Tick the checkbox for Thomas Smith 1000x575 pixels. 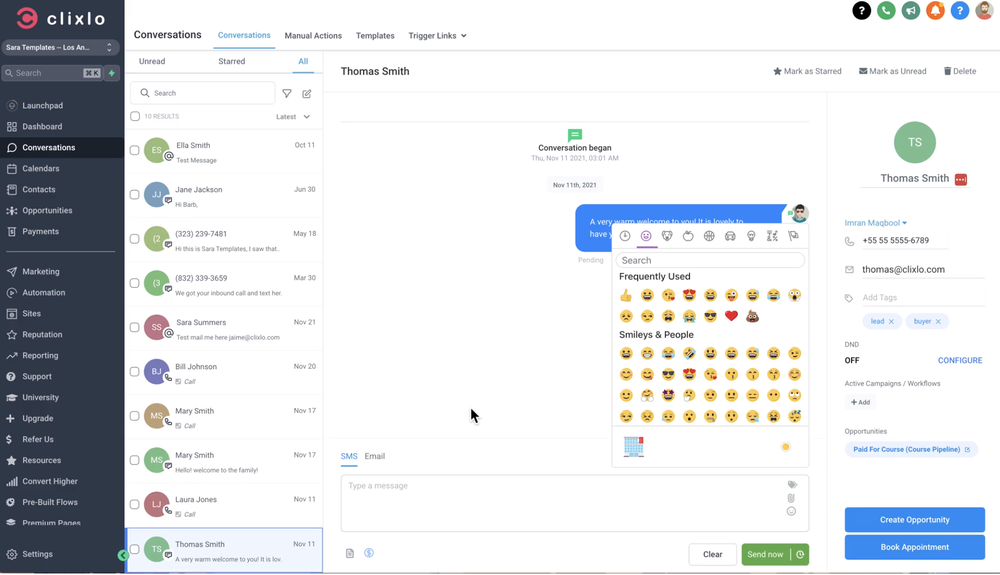tap(135, 549)
